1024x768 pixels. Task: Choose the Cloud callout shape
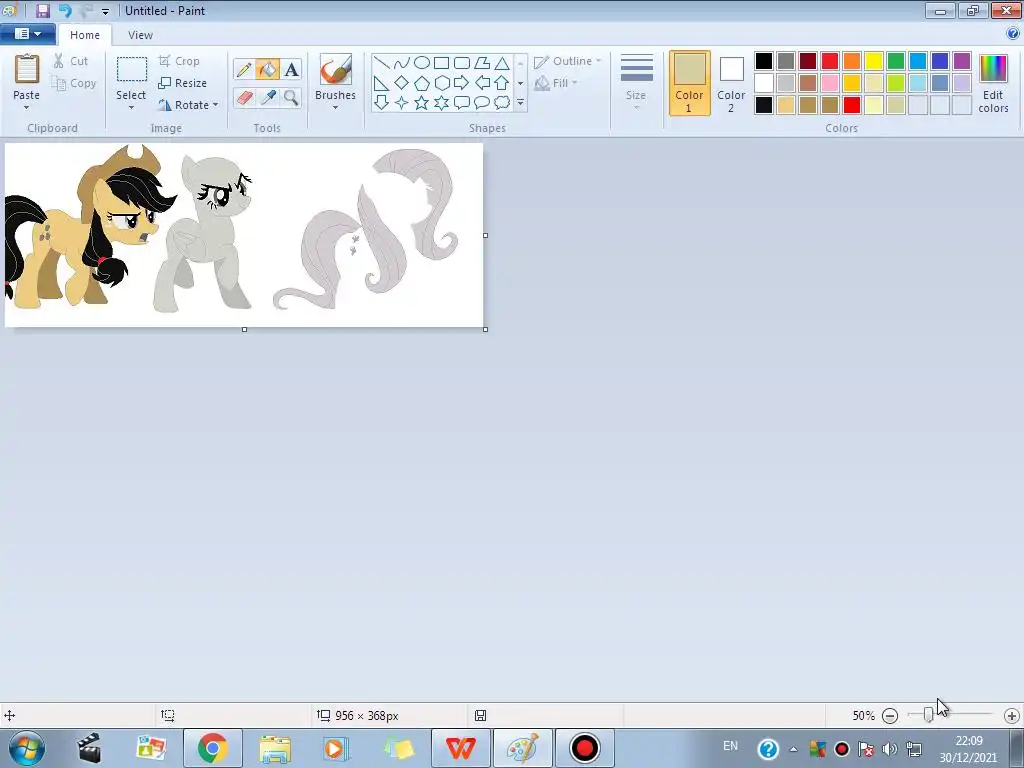[x=502, y=103]
